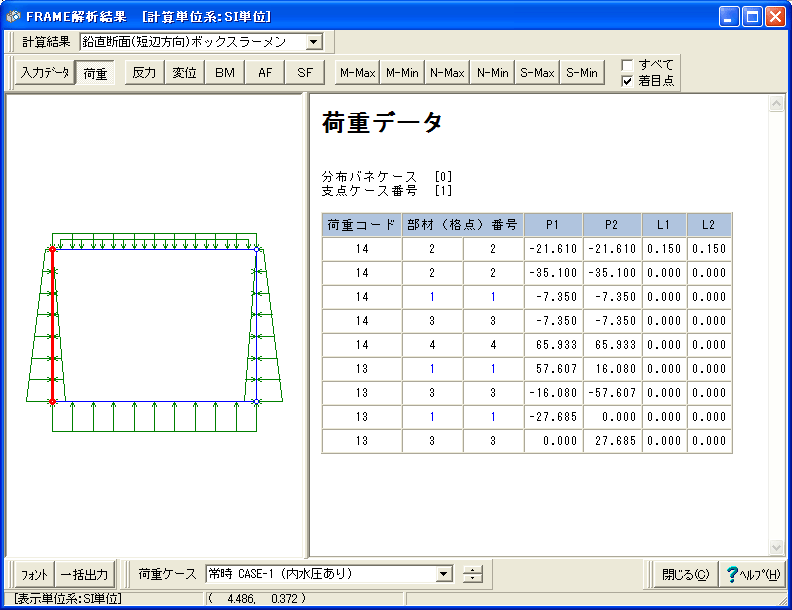Click the P2 cell showing -57.607

coord(612,393)
